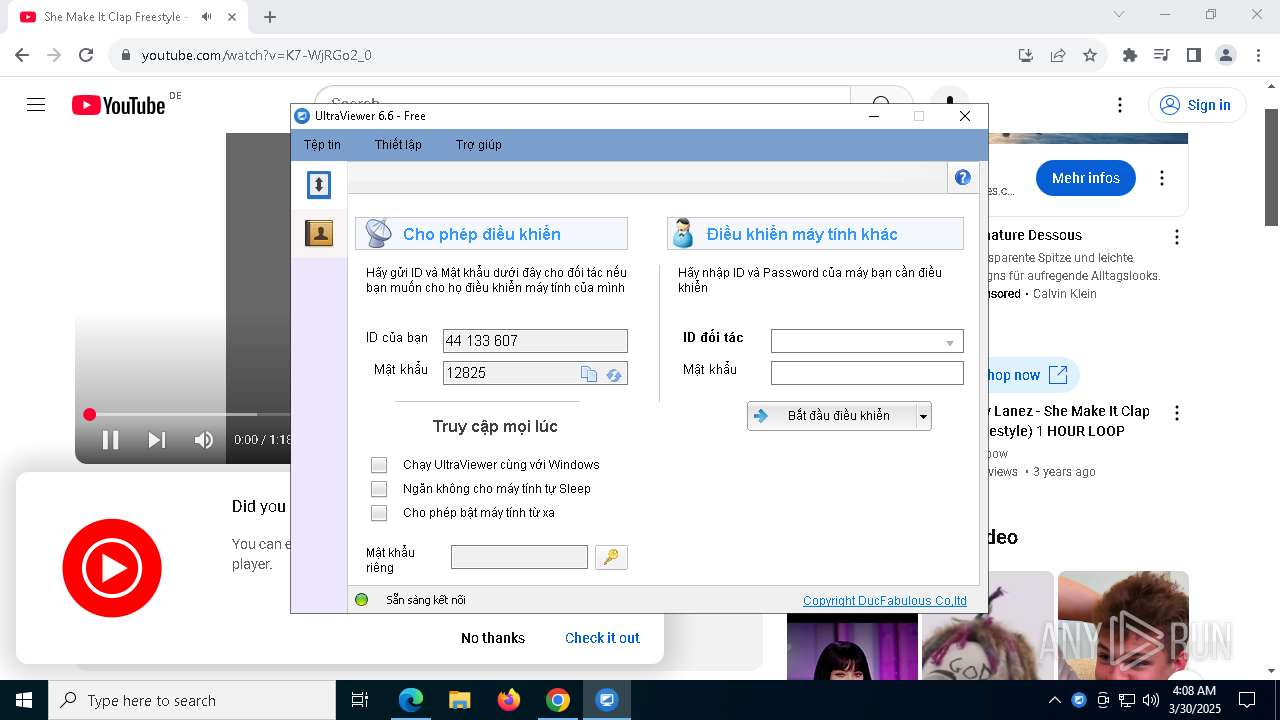Open the remote control panel sidebar icon

click(x=318, y=184)
